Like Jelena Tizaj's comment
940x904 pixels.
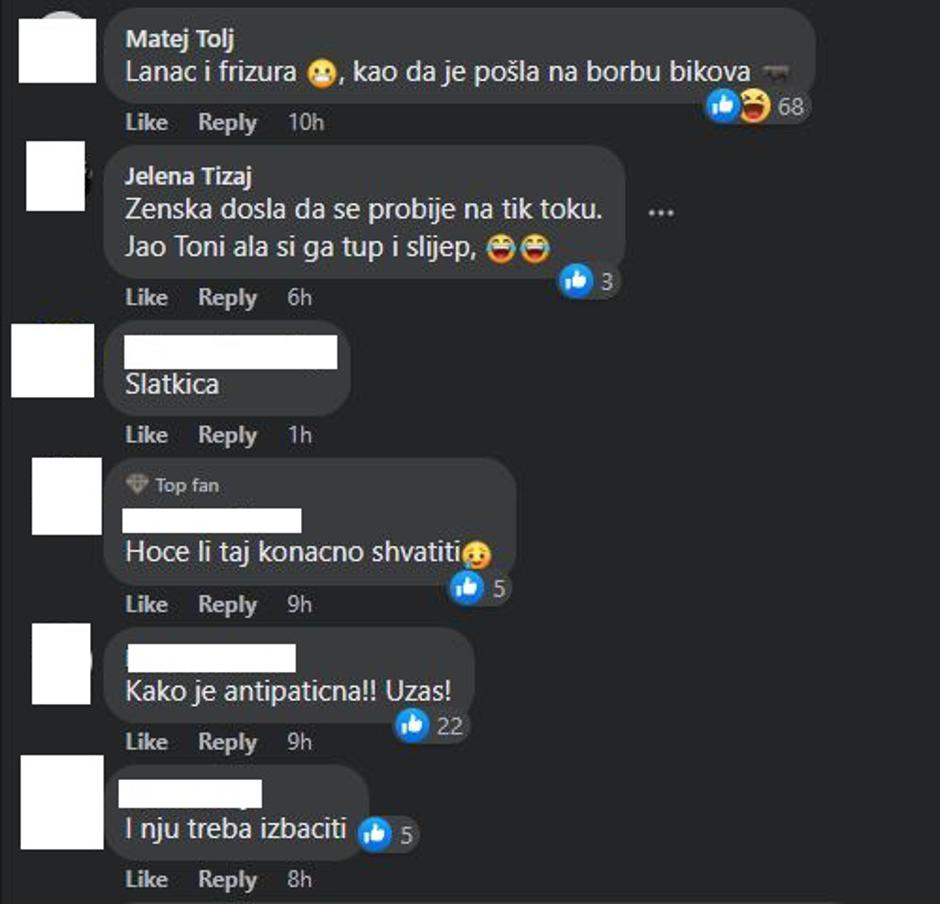pos(146,297)
